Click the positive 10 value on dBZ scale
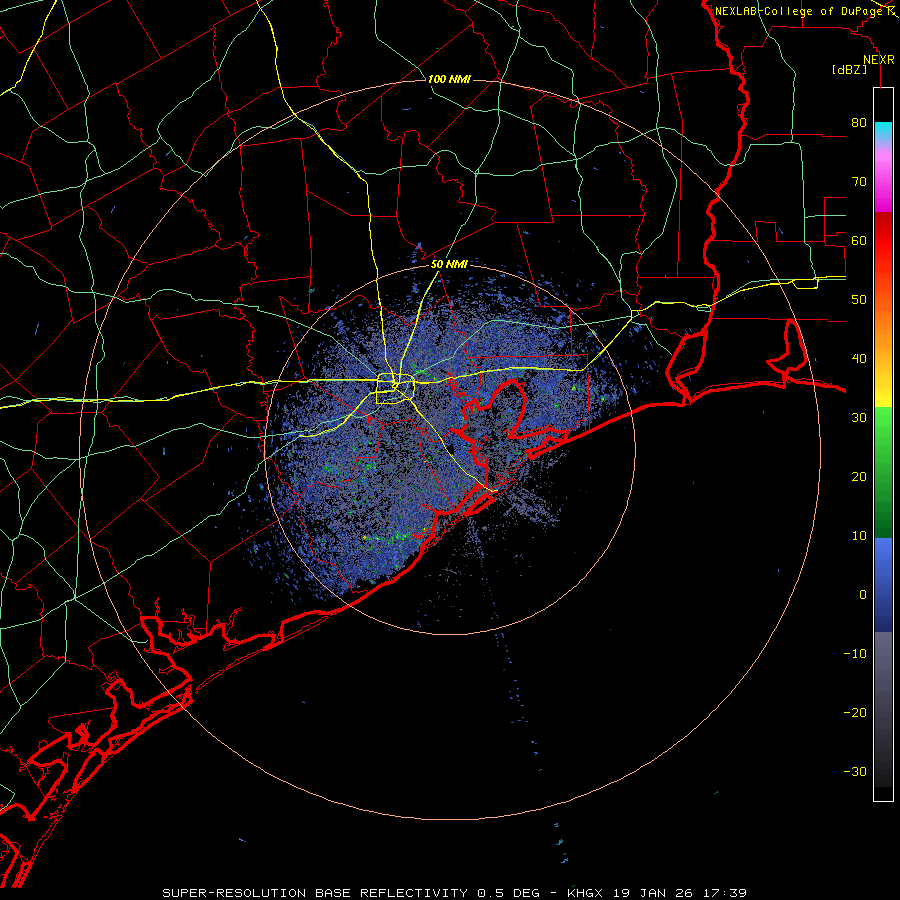Screen dimensions: 900x900 [x=859, y=536]
